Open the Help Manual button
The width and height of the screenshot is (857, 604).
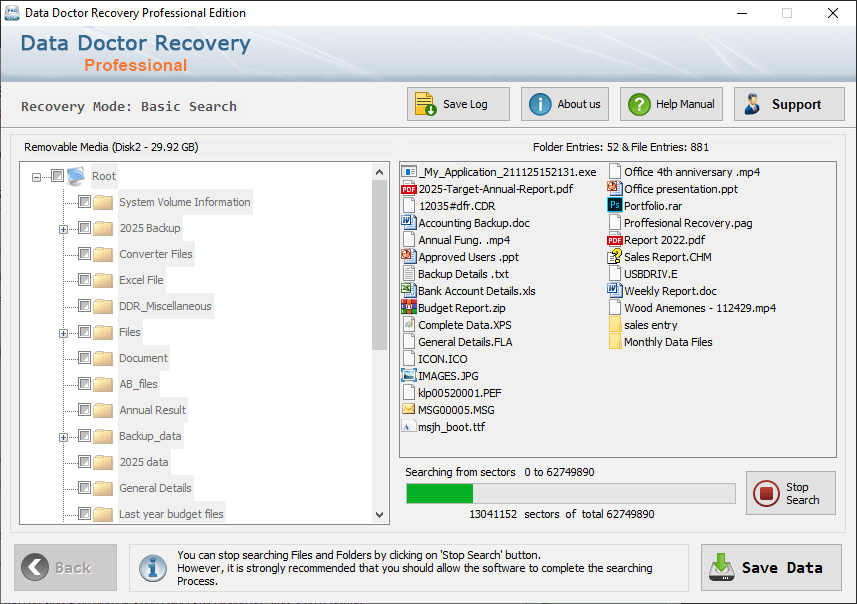click(x=671, y=104)
